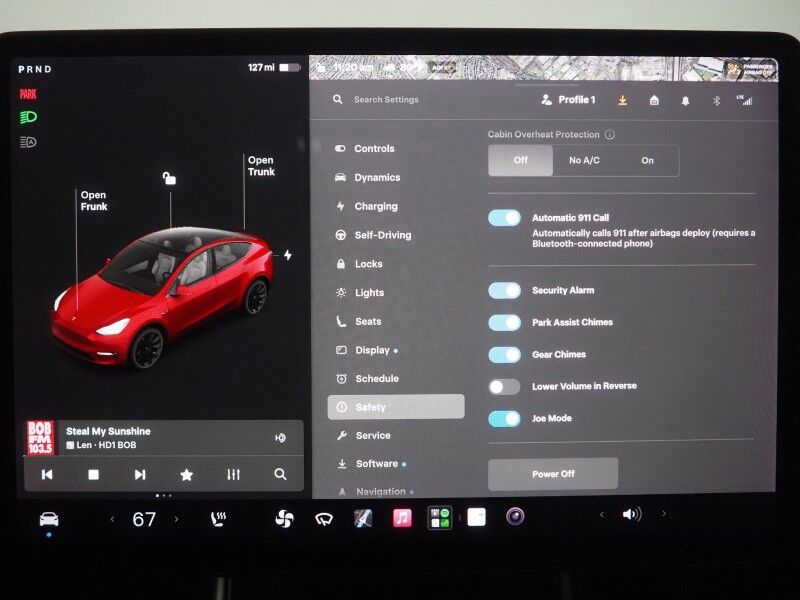The image size is (800, 600).
Task: Toggle Security Alarm switch
Action: (505, 291)
